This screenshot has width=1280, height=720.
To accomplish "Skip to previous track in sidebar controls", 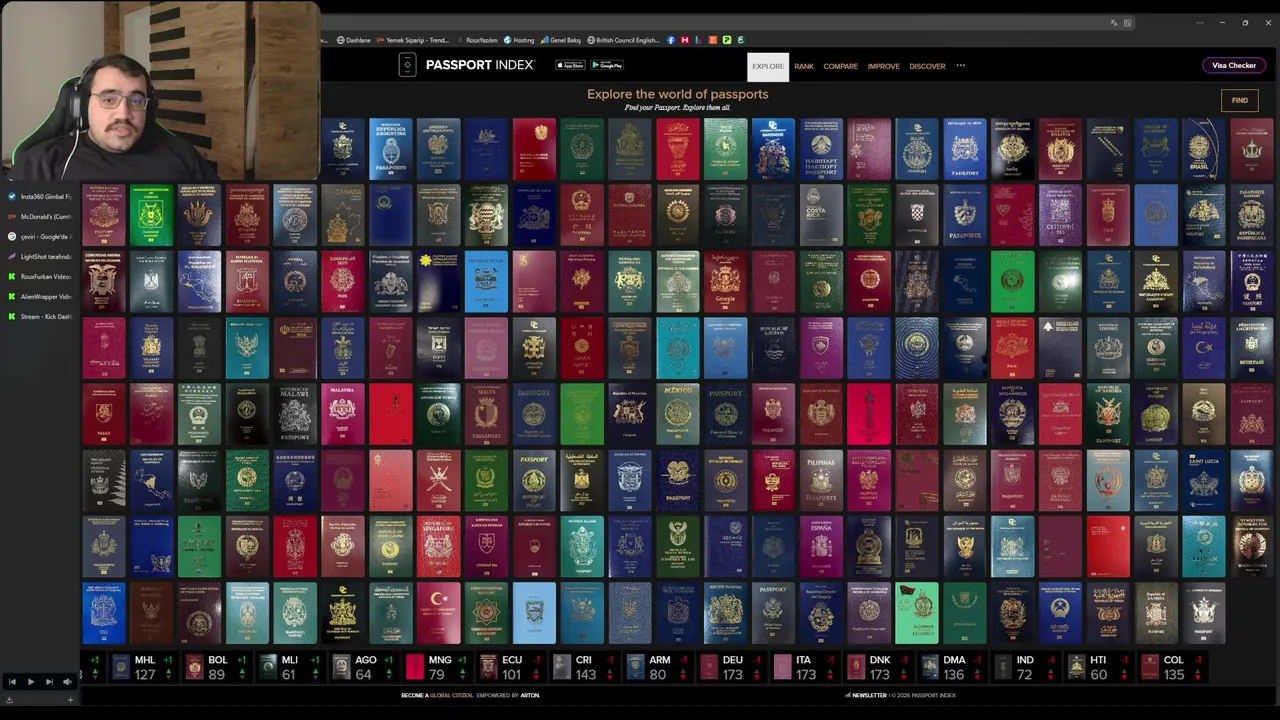I will point(12,682).
